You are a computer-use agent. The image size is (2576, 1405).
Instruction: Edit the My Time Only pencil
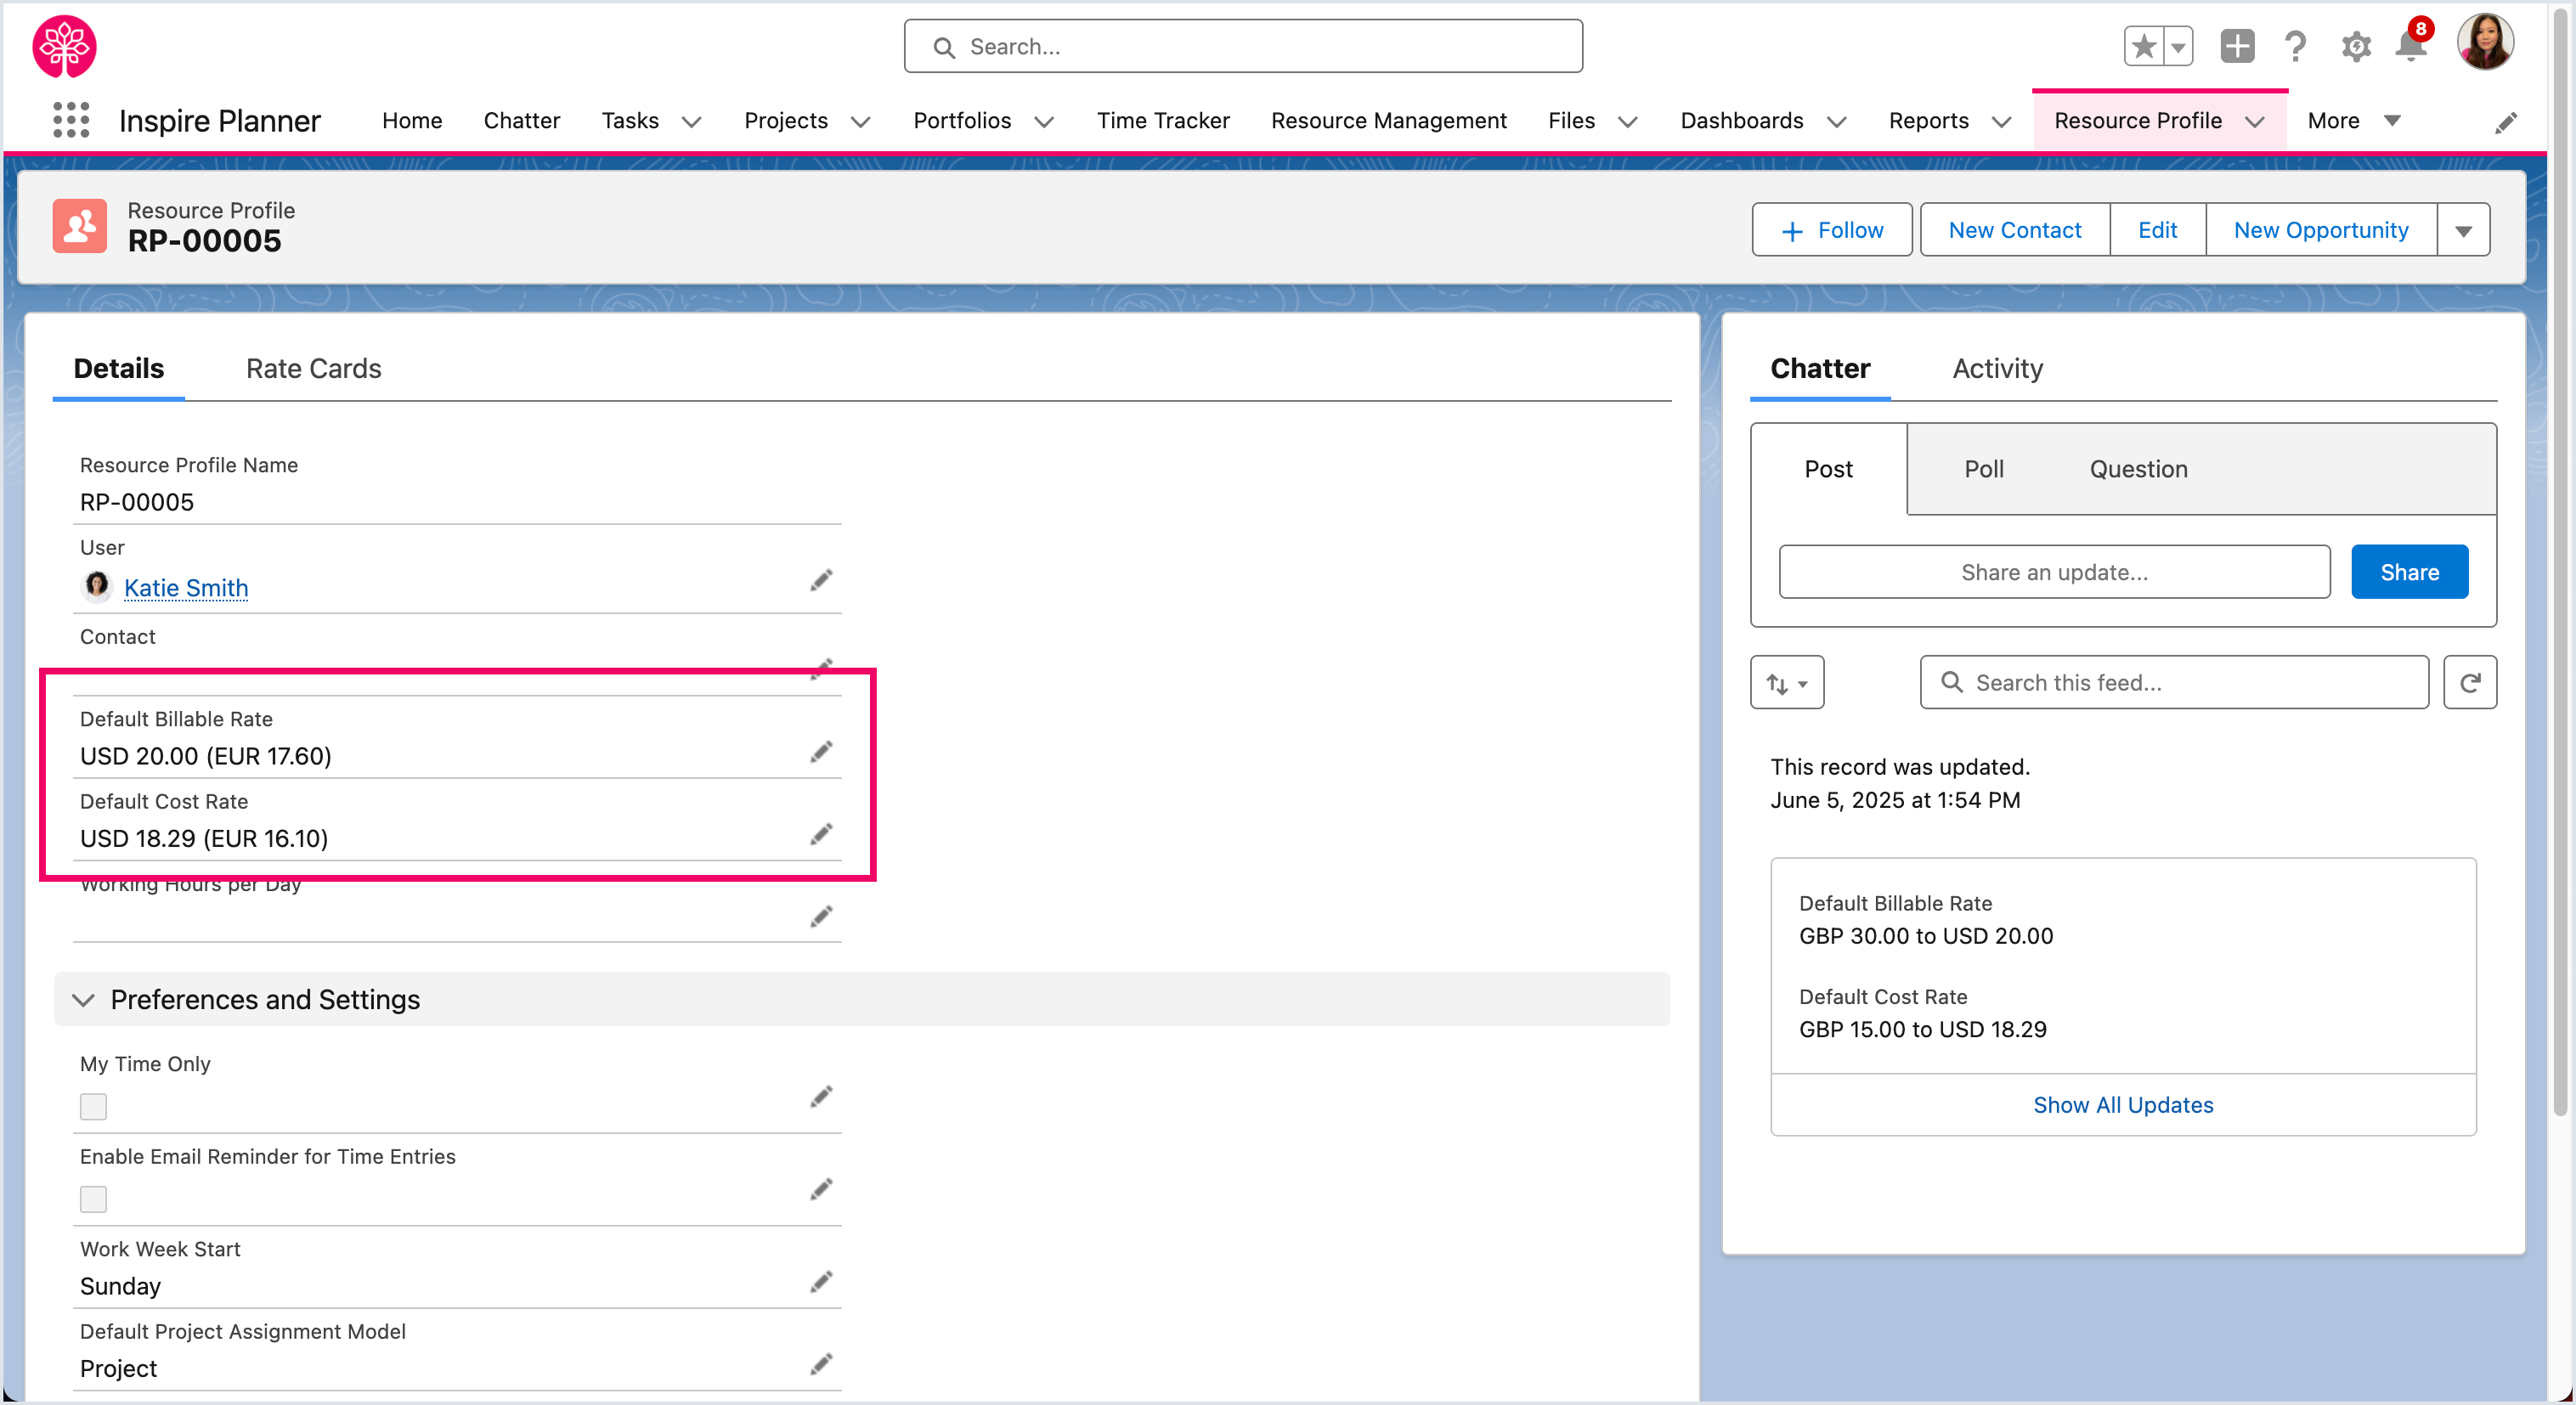coord(821,1097)
